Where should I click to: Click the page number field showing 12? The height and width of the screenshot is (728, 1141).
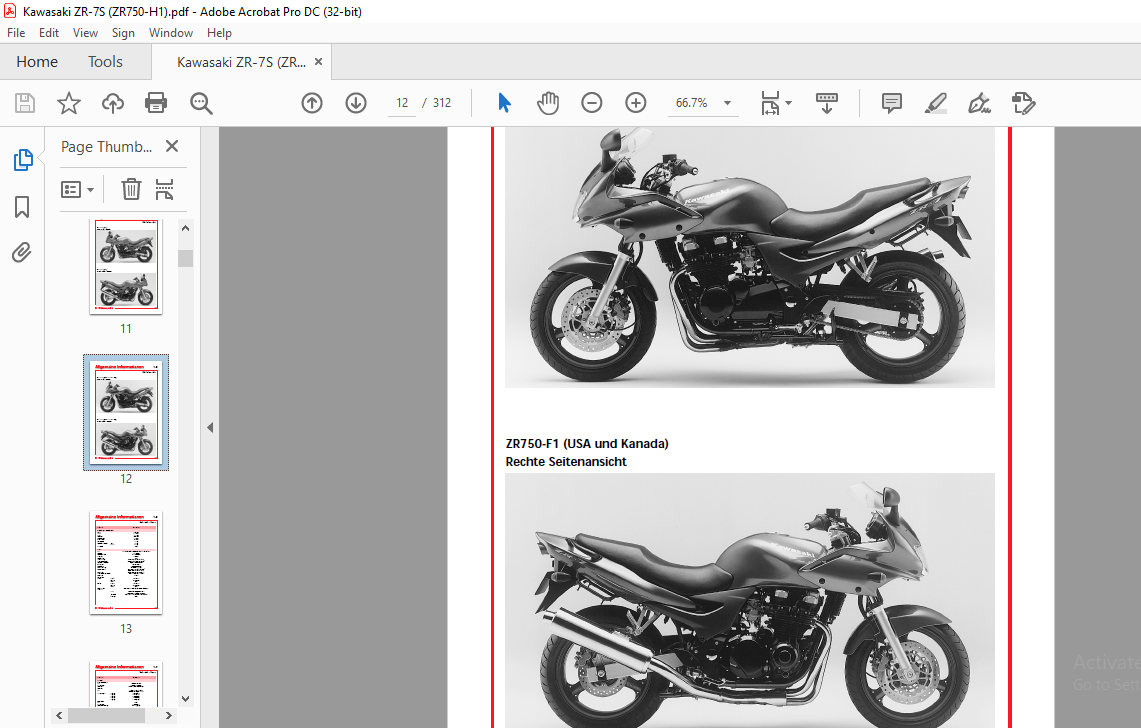pos(402,103)
